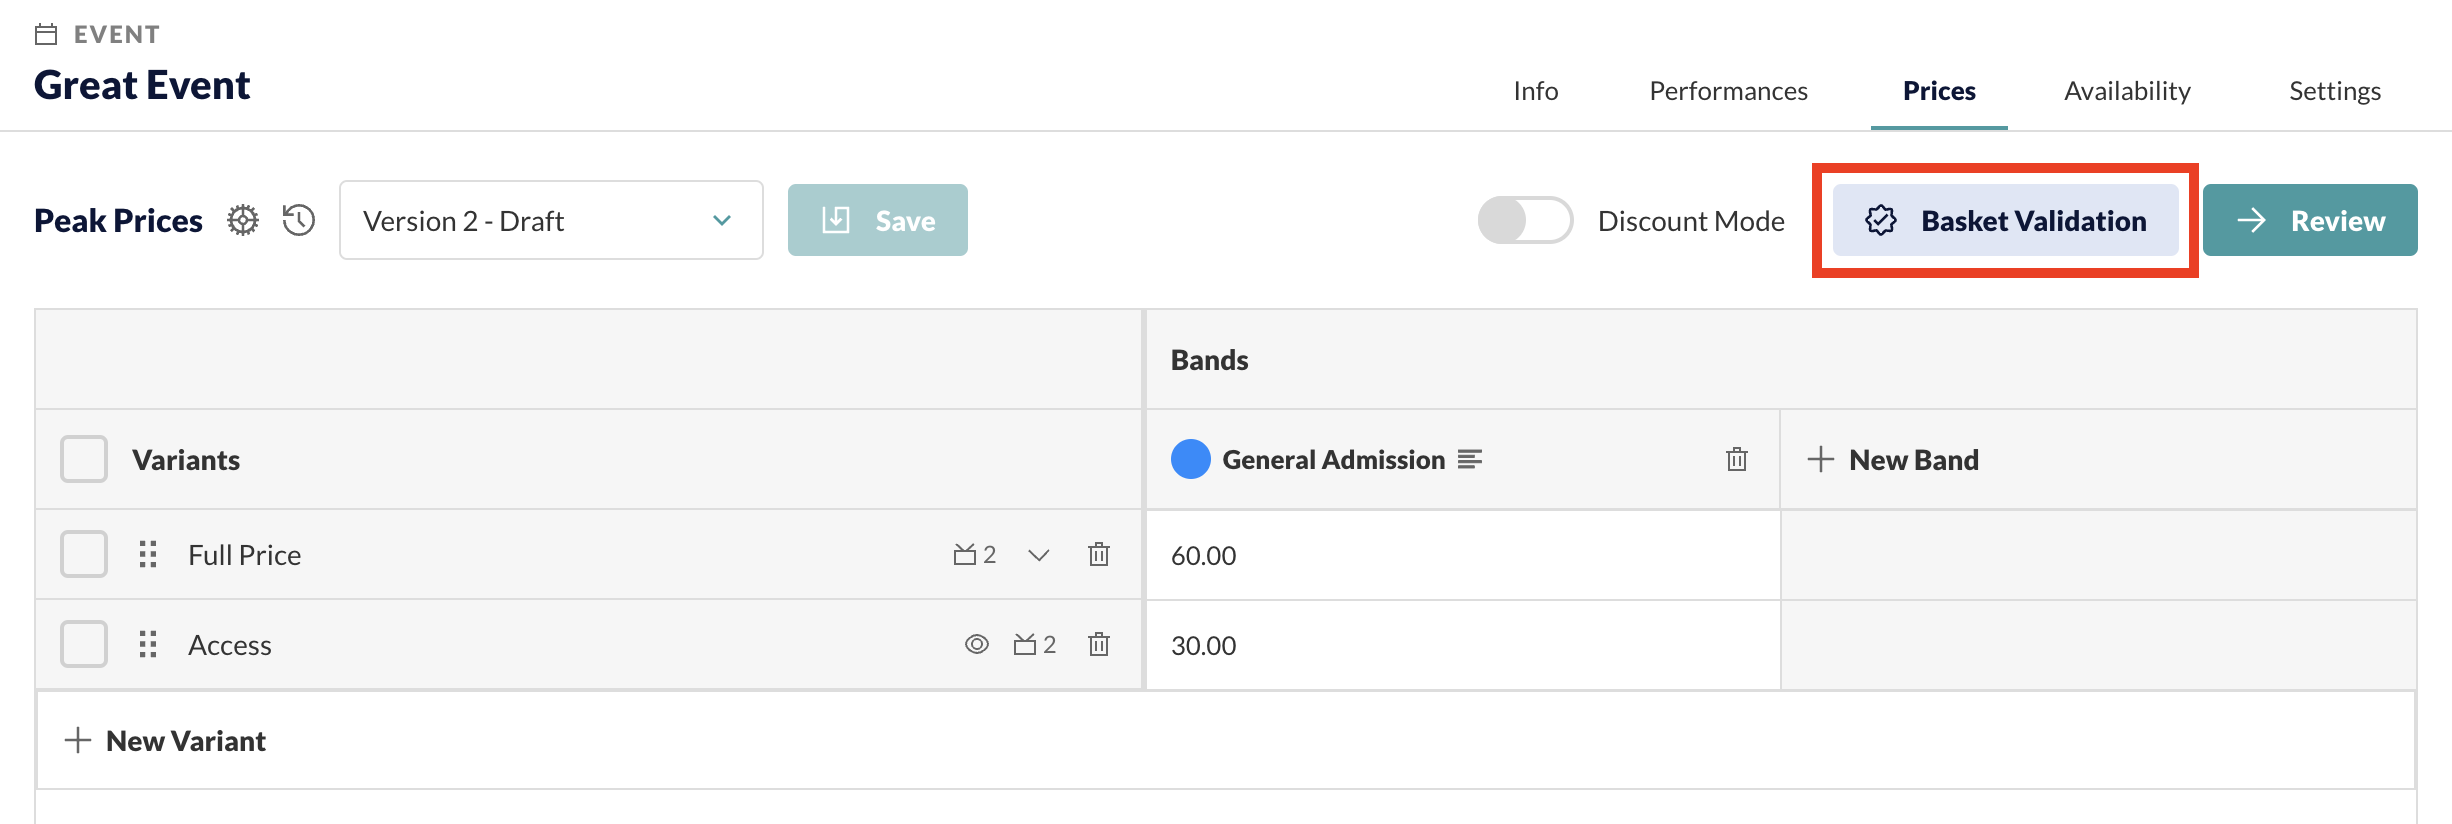Click the Full Price performances count icon

[x=975, y=554]
